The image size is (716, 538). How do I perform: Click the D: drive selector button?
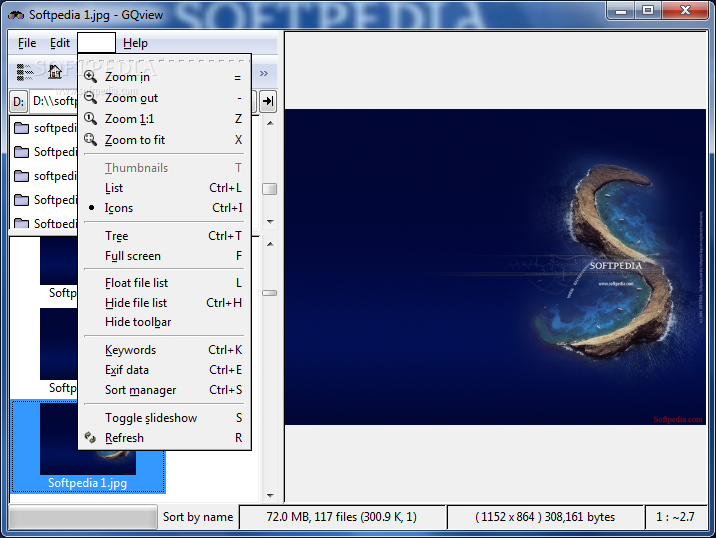tap(18, 101)
